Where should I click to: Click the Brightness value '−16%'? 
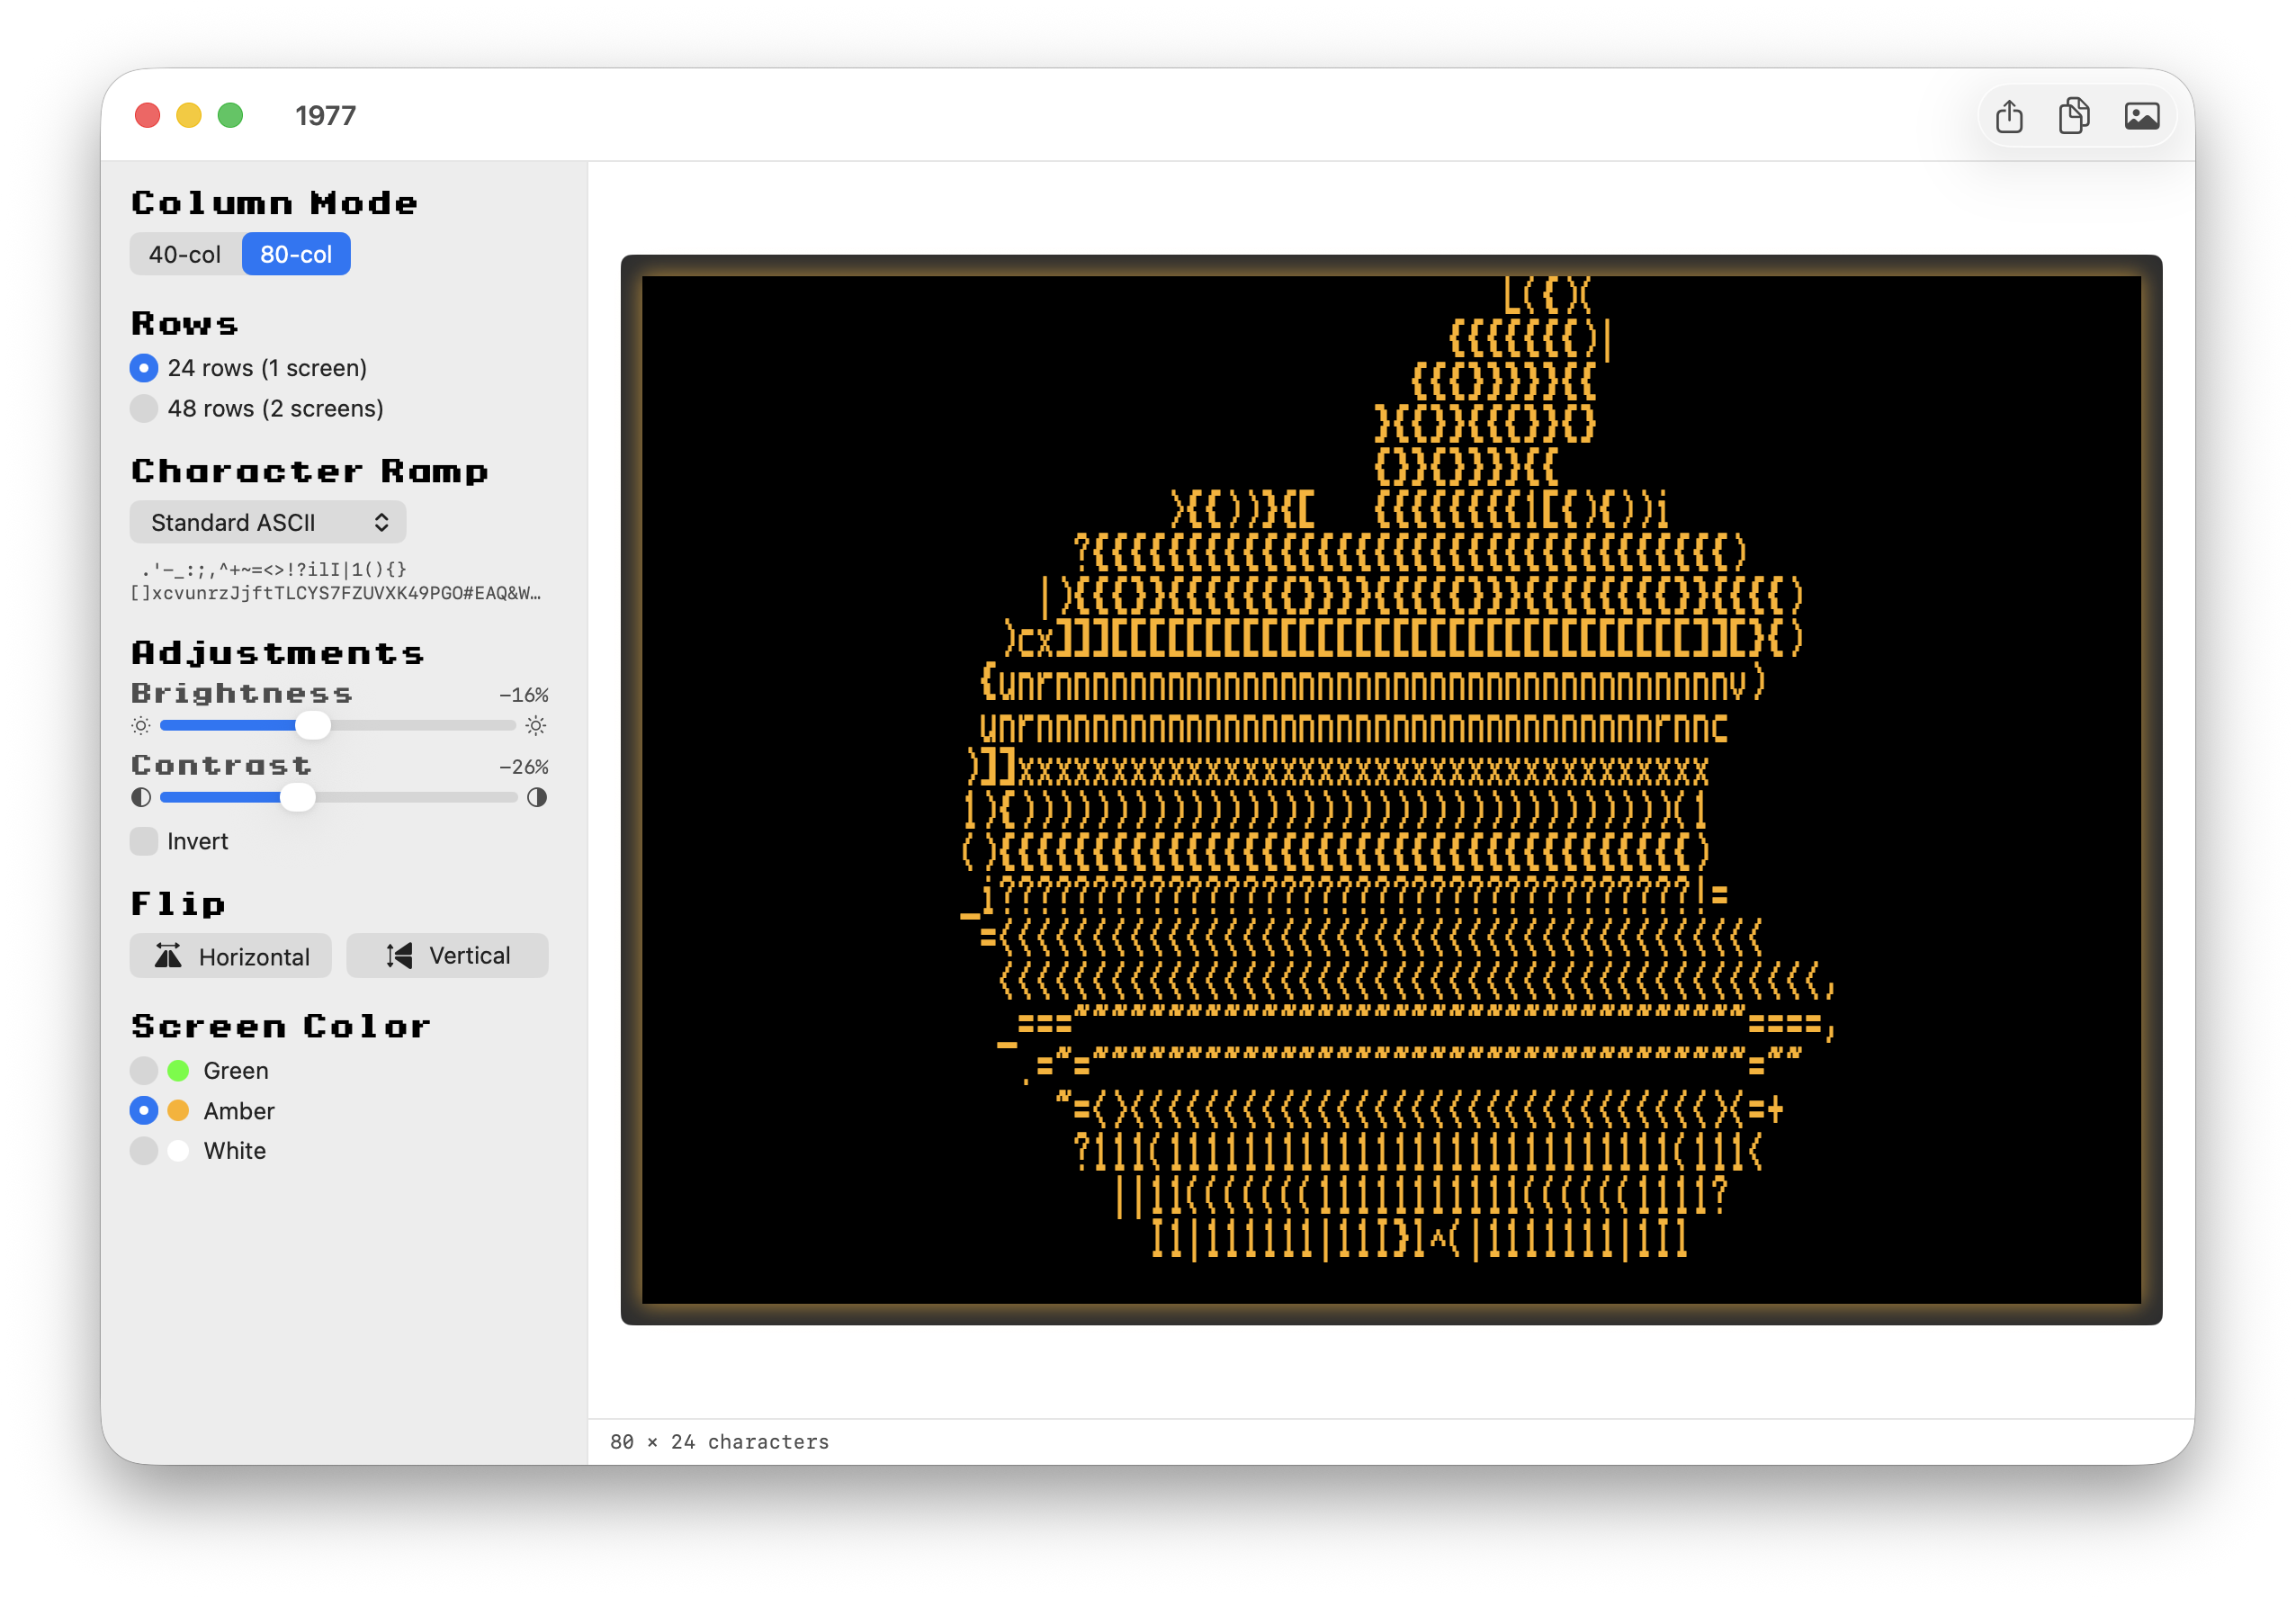tap(523, 694)
